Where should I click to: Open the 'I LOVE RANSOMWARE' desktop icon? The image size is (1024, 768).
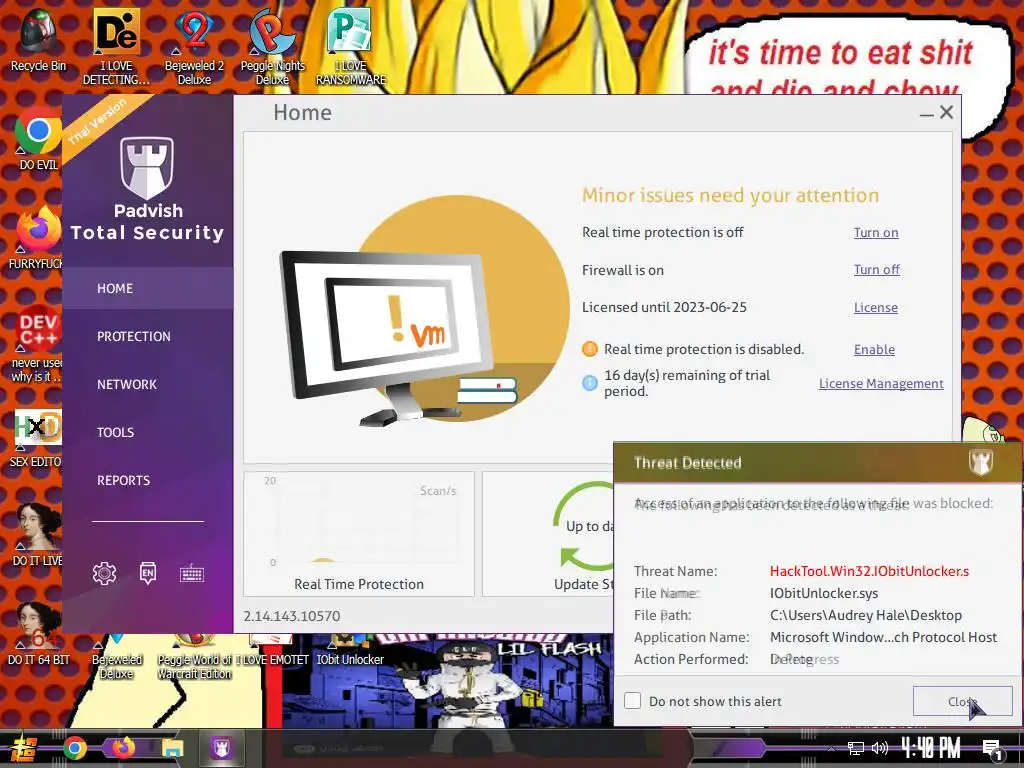pyautogui.click(x=351, y=46)
